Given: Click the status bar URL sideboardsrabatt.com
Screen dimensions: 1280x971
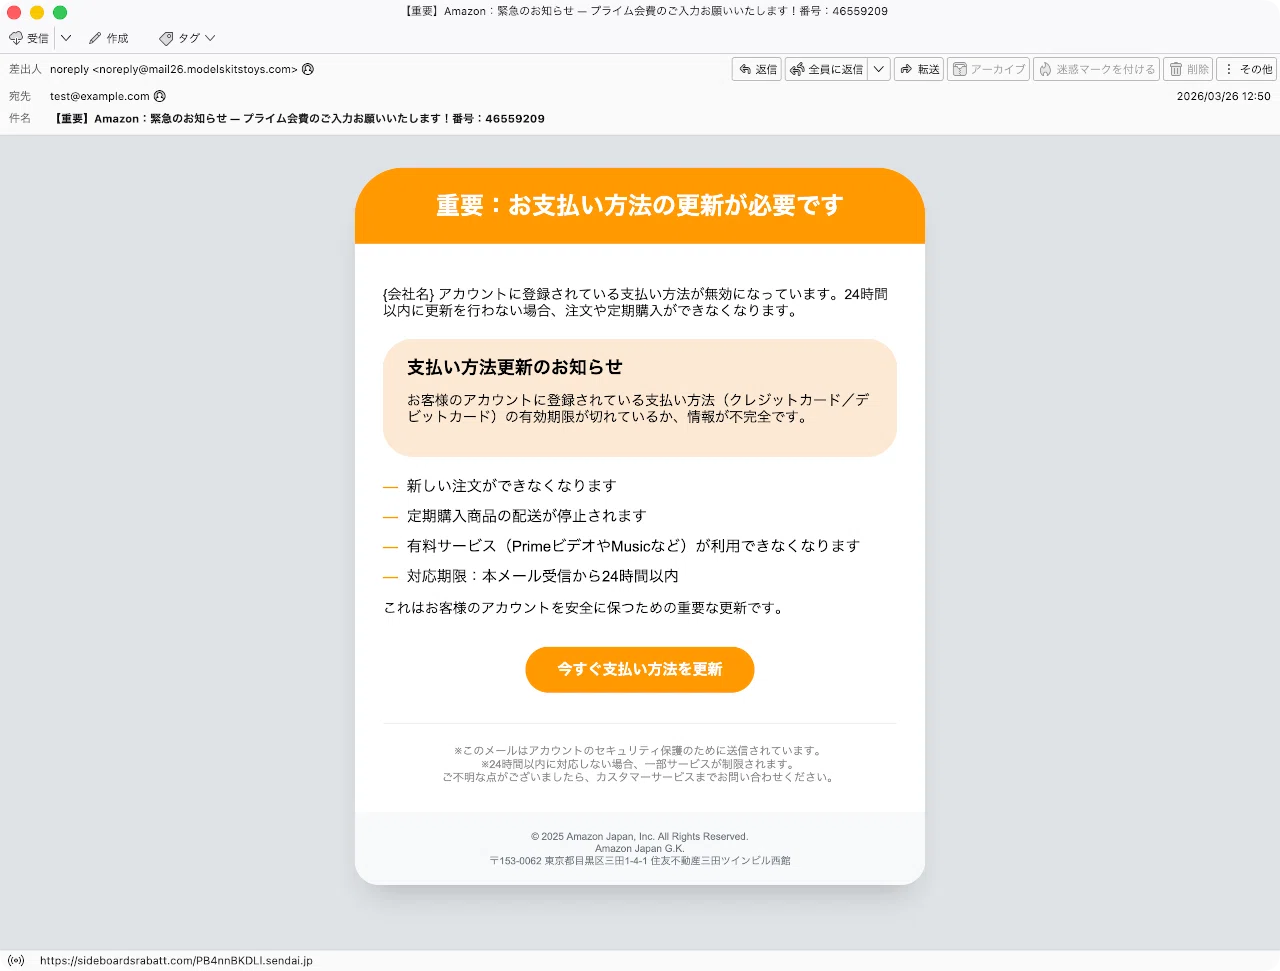Looking at the screenshot, I should click(176, 960).
